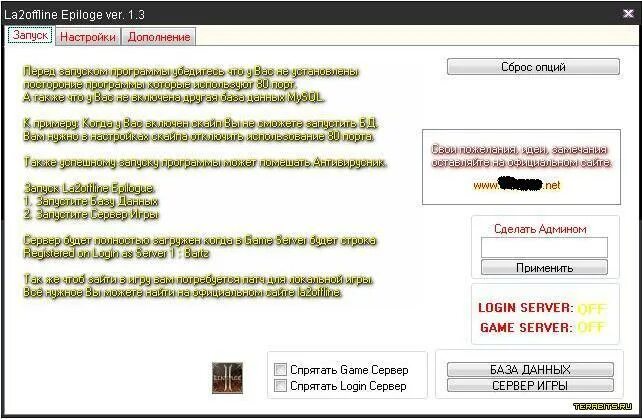Click the 'Registered on Login as Server 1 : Bartz' line
Viewport: 642px width, 419px height.
click(116, 253)
